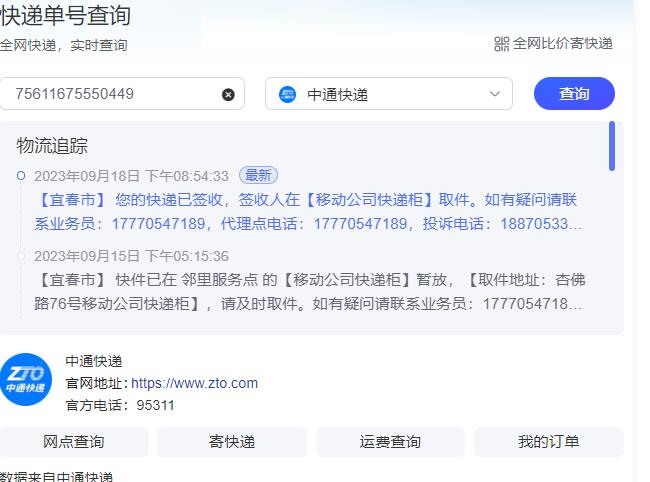Click the tracking number input field
Viewport: 650px width, 482px height.
point(122,94)
